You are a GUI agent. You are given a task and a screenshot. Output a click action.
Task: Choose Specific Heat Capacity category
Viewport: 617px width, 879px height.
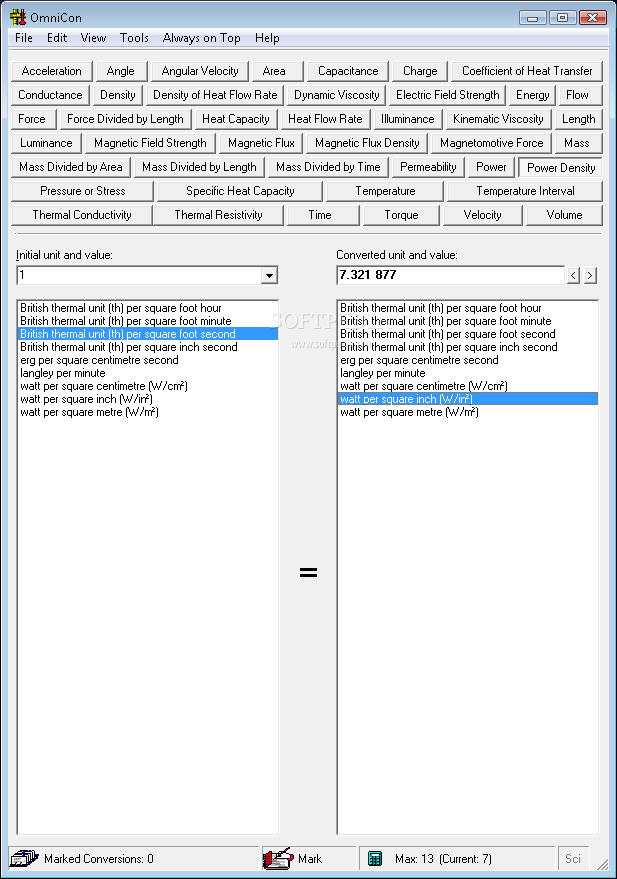[240, 192]
